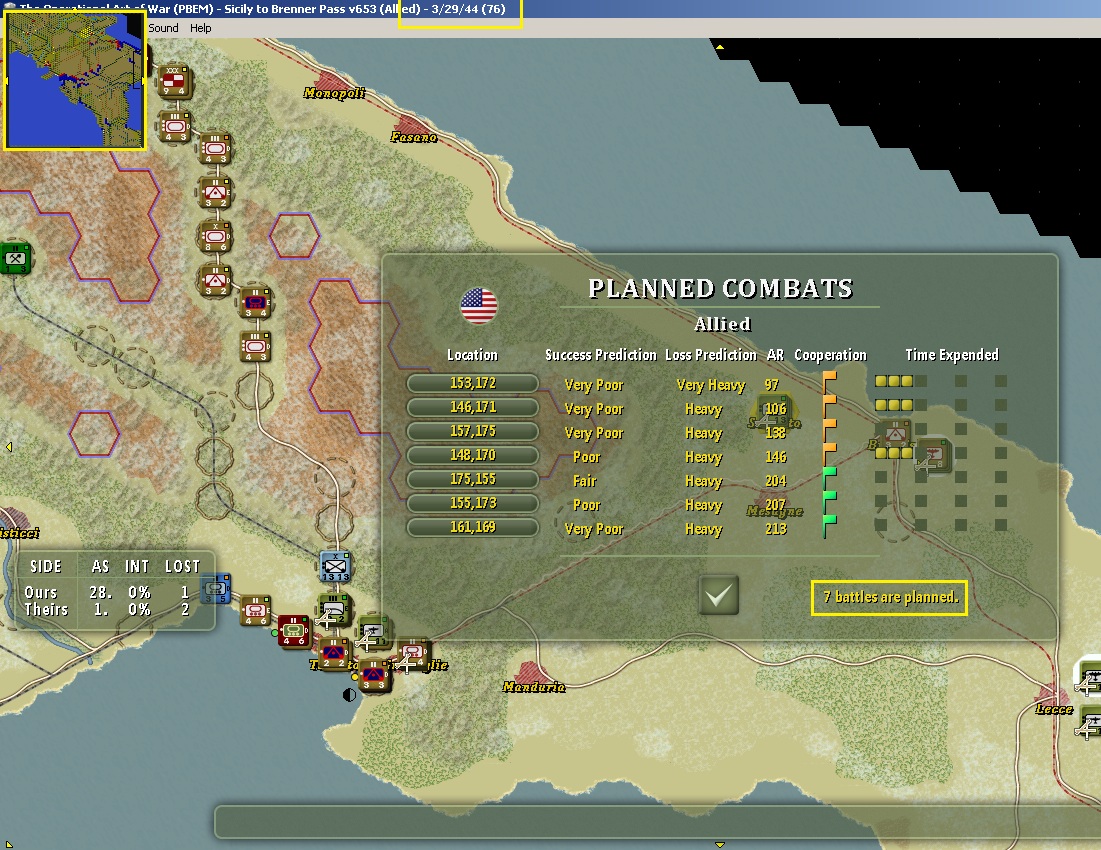Confirm Planned Combats with the checkmark button
This screenshot has height=850, width=1101.
tap(719, 595)
